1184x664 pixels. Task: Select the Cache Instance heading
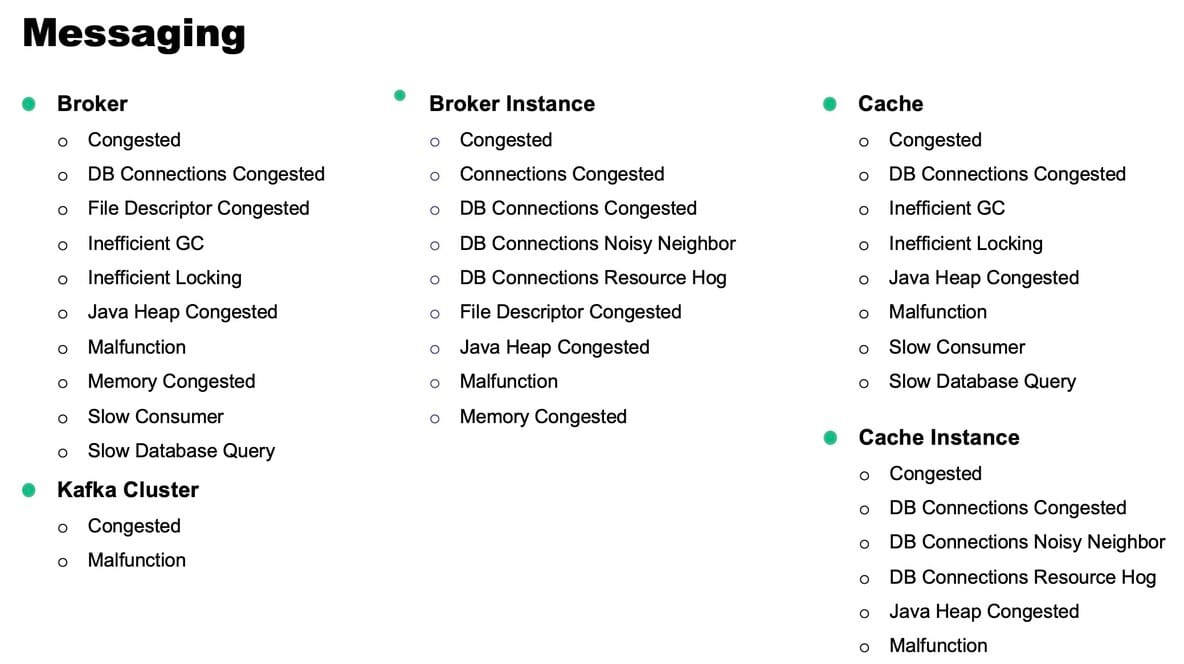point(938,438)
